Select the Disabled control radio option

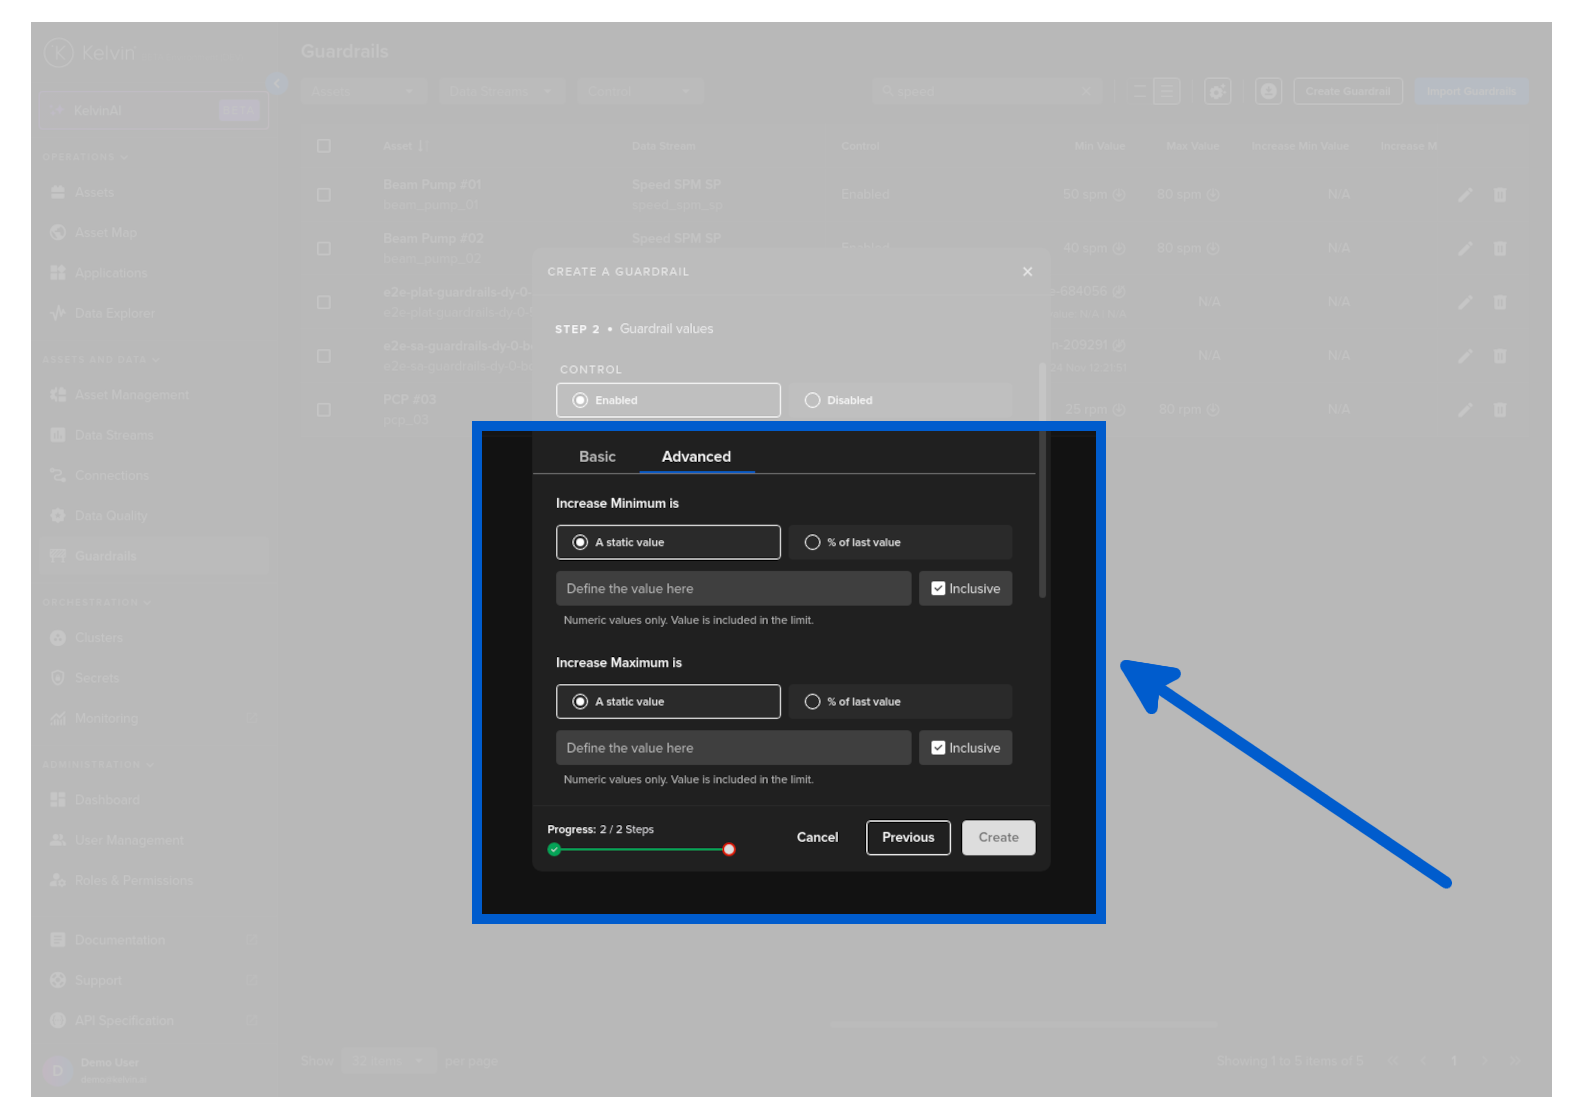(813, 400)
